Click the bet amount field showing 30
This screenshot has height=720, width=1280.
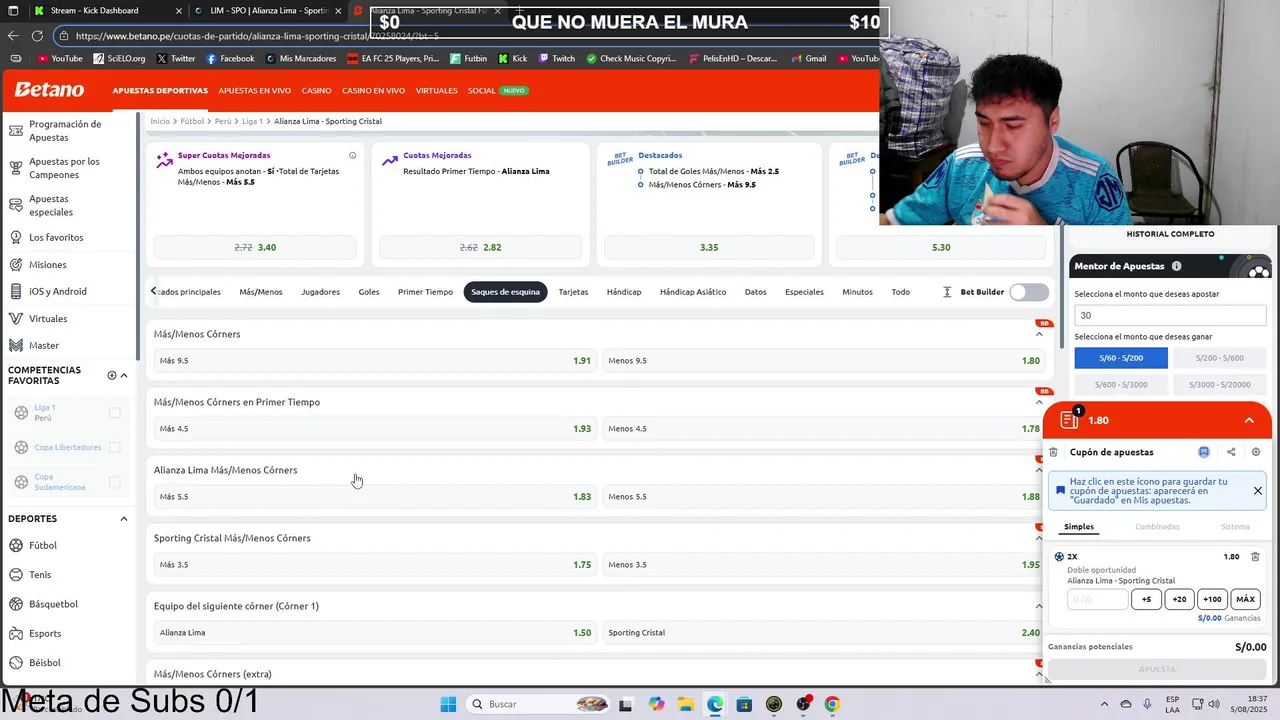click(x=1170, y=315)
